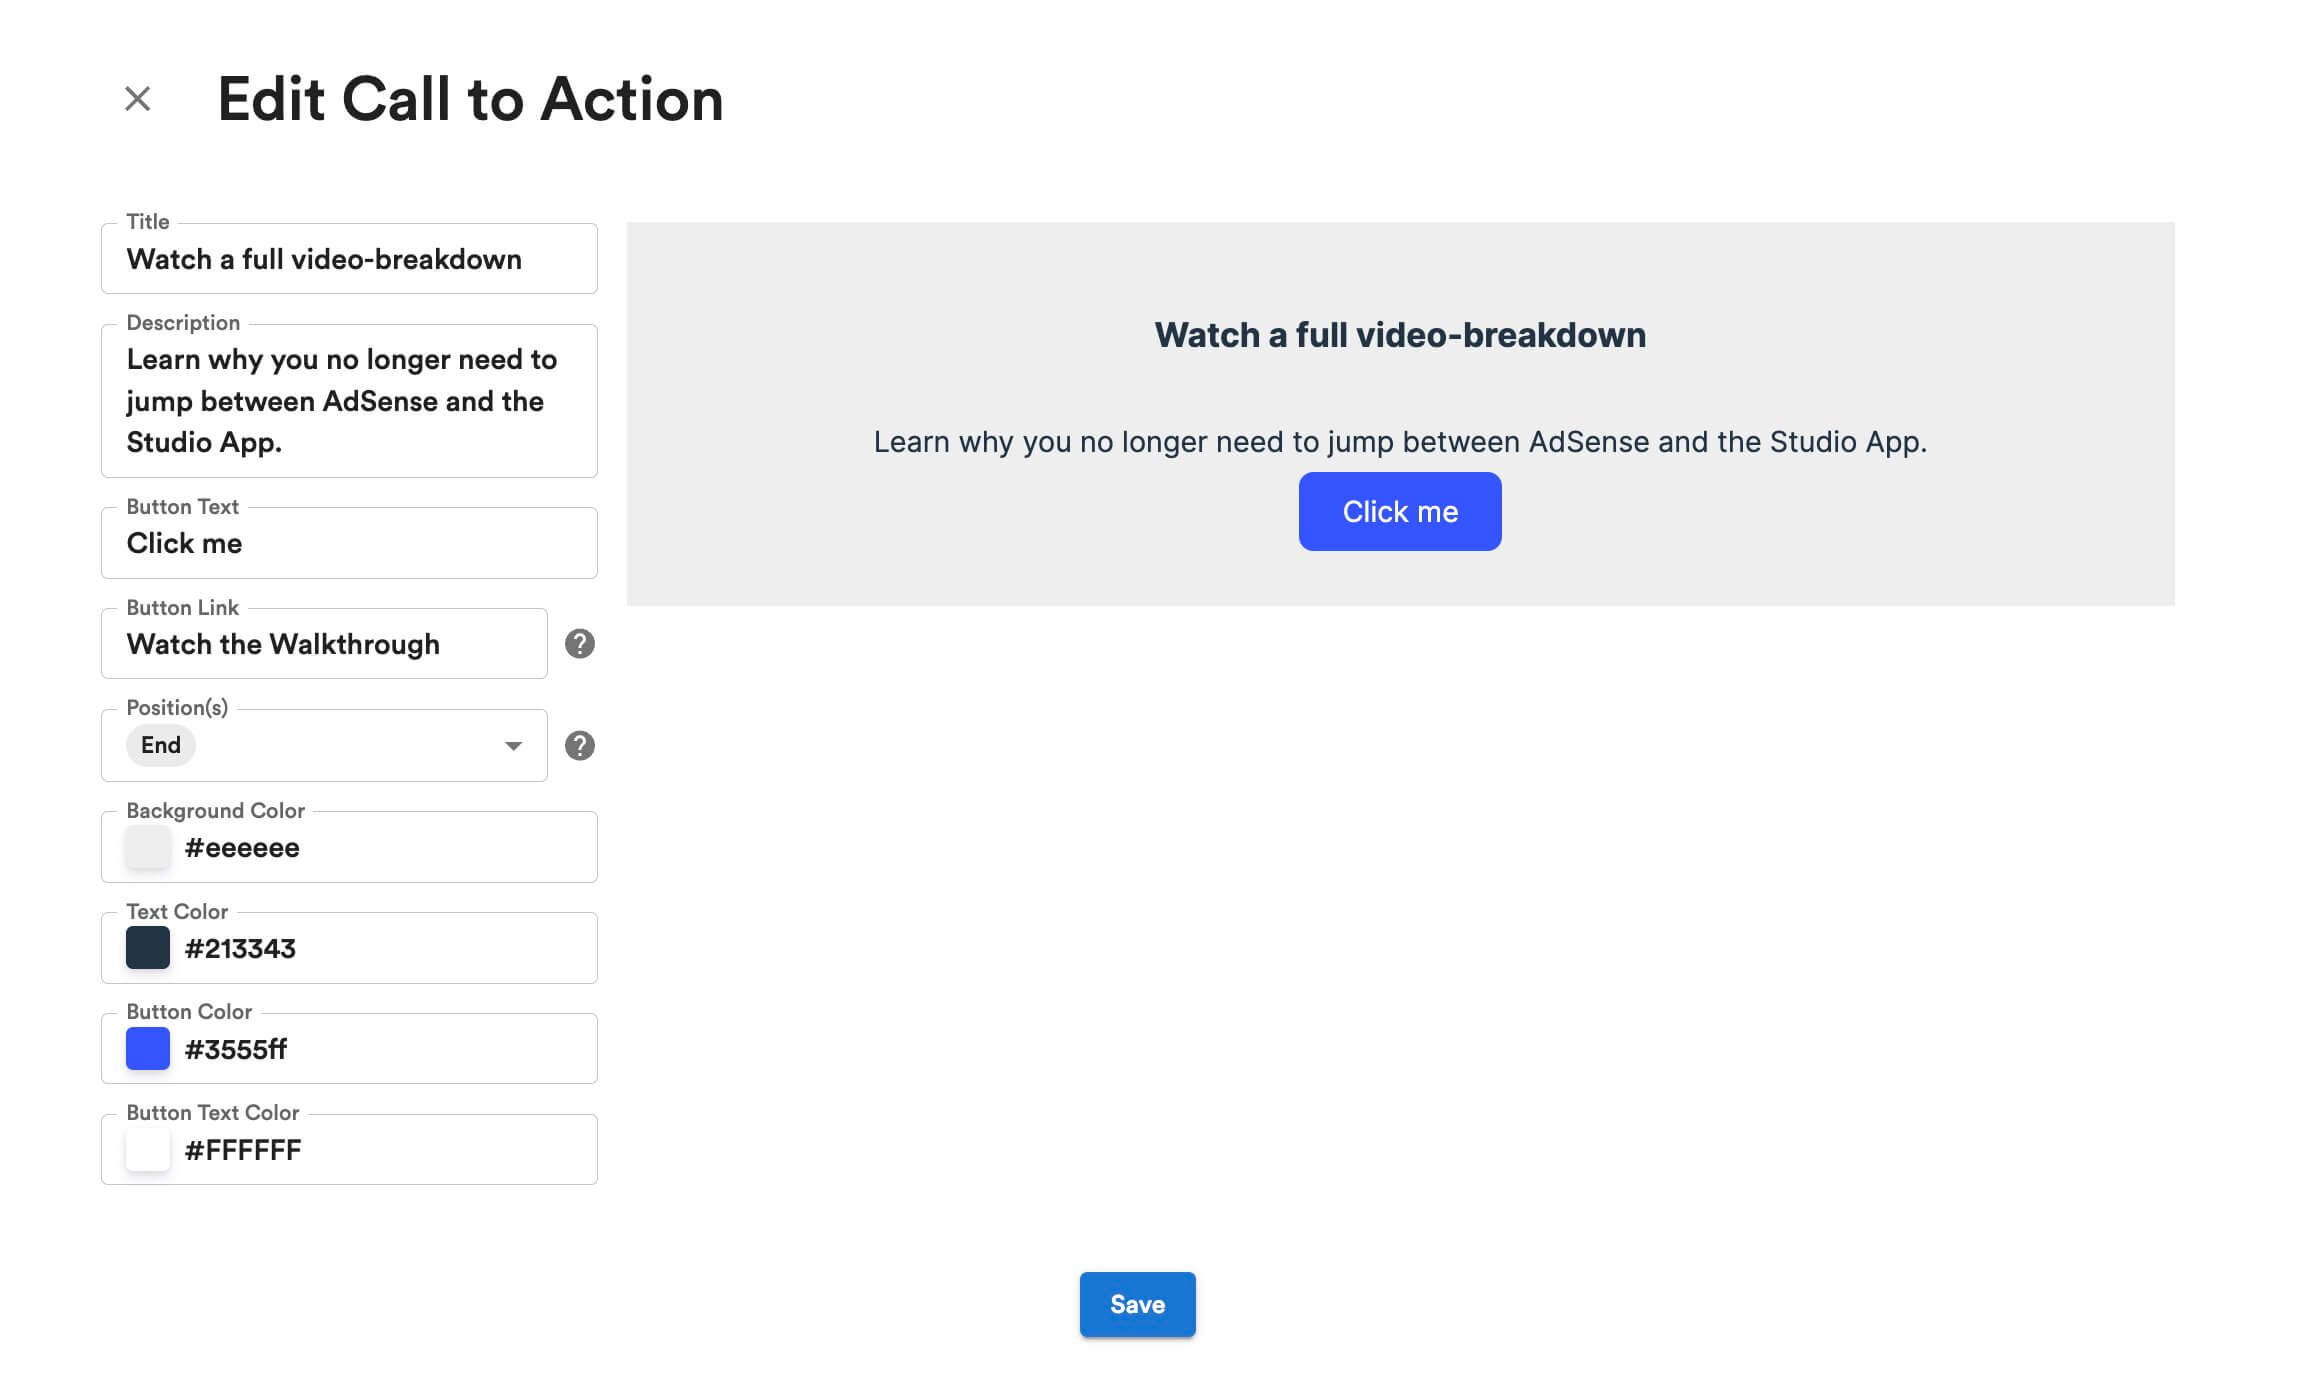Select the Background Color swatch

147,847
